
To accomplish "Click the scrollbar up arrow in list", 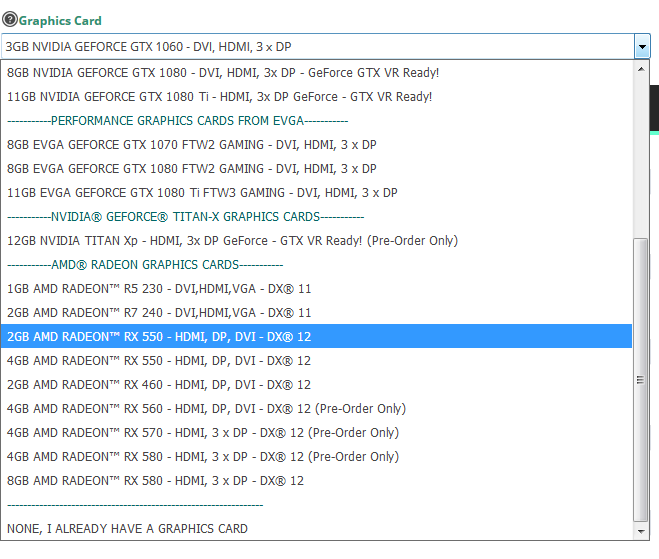I will pos(641,69).
